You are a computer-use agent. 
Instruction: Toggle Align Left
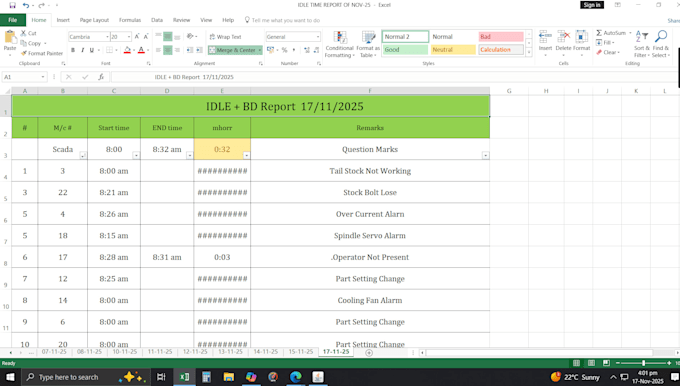tap(158, 50)
